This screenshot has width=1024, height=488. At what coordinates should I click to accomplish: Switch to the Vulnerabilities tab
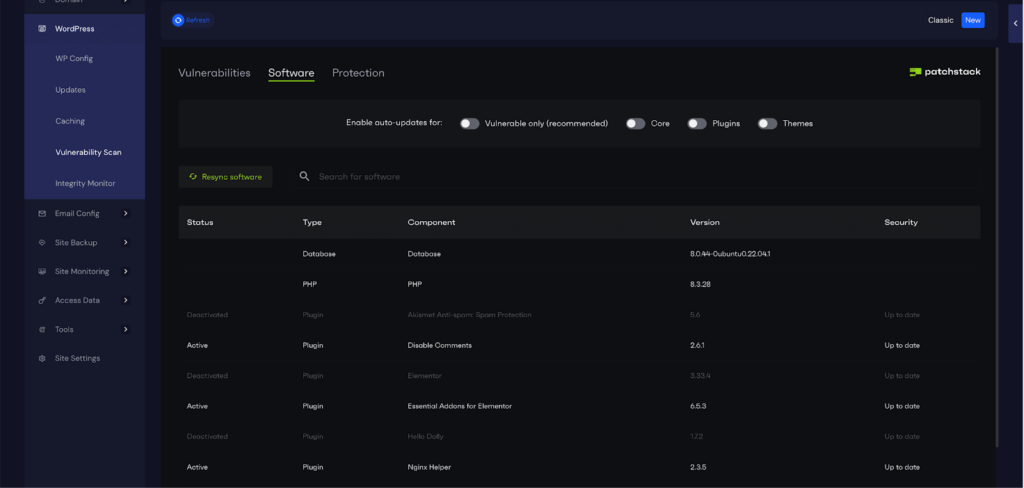click(x=214, y=73)
